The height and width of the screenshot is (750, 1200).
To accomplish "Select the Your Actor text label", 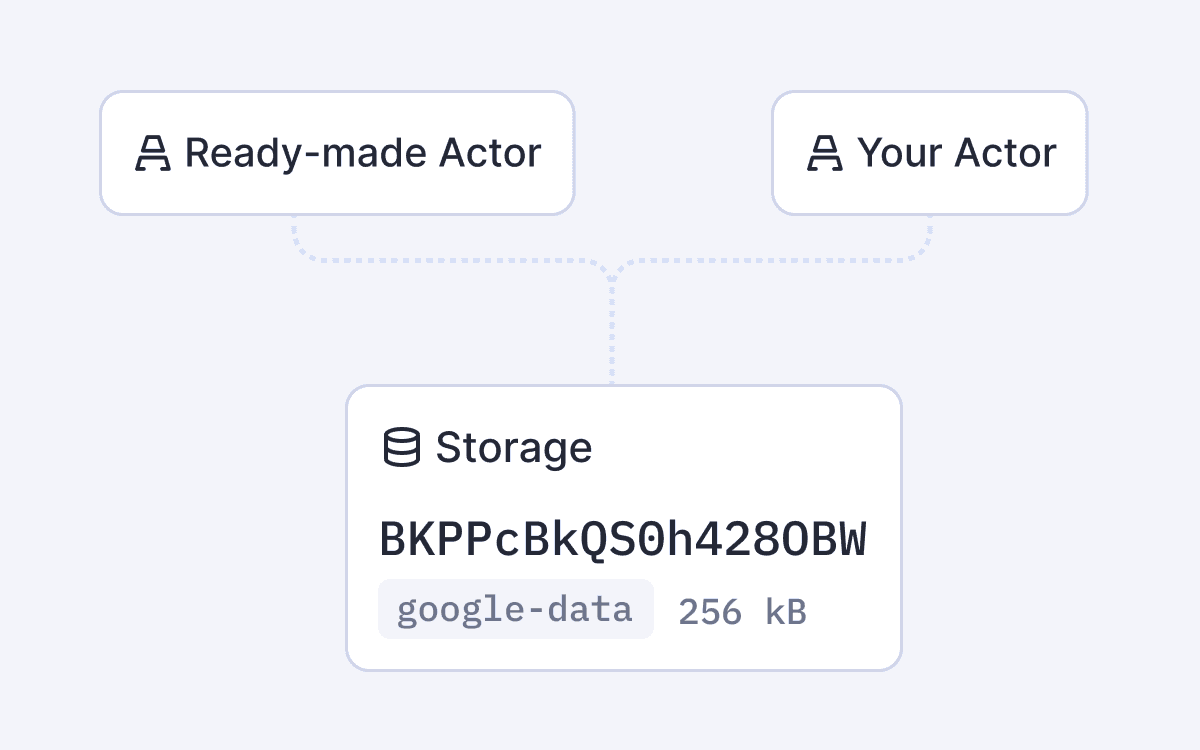I will click(956, 153).
